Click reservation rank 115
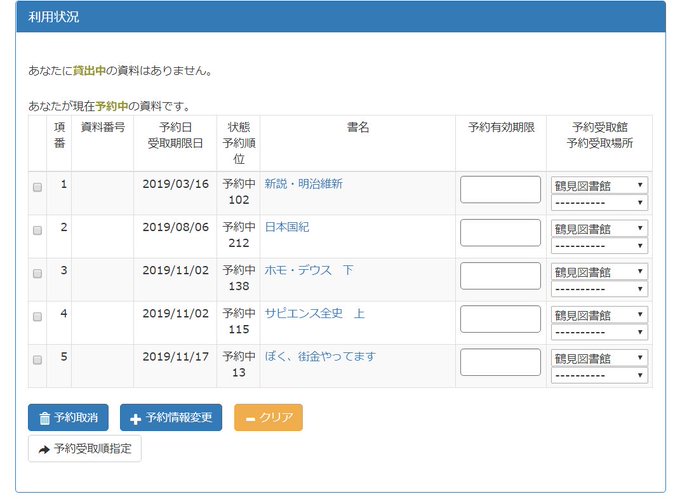The image size is (680, 499). click(239, 329)
